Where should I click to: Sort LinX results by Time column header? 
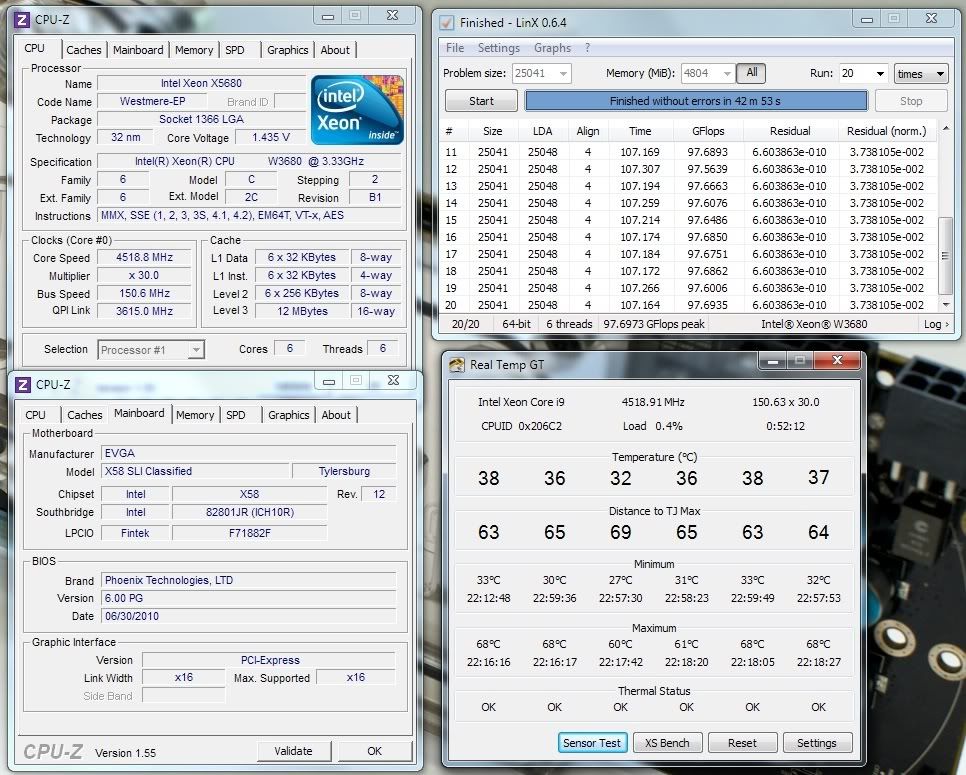coord(640,131)
